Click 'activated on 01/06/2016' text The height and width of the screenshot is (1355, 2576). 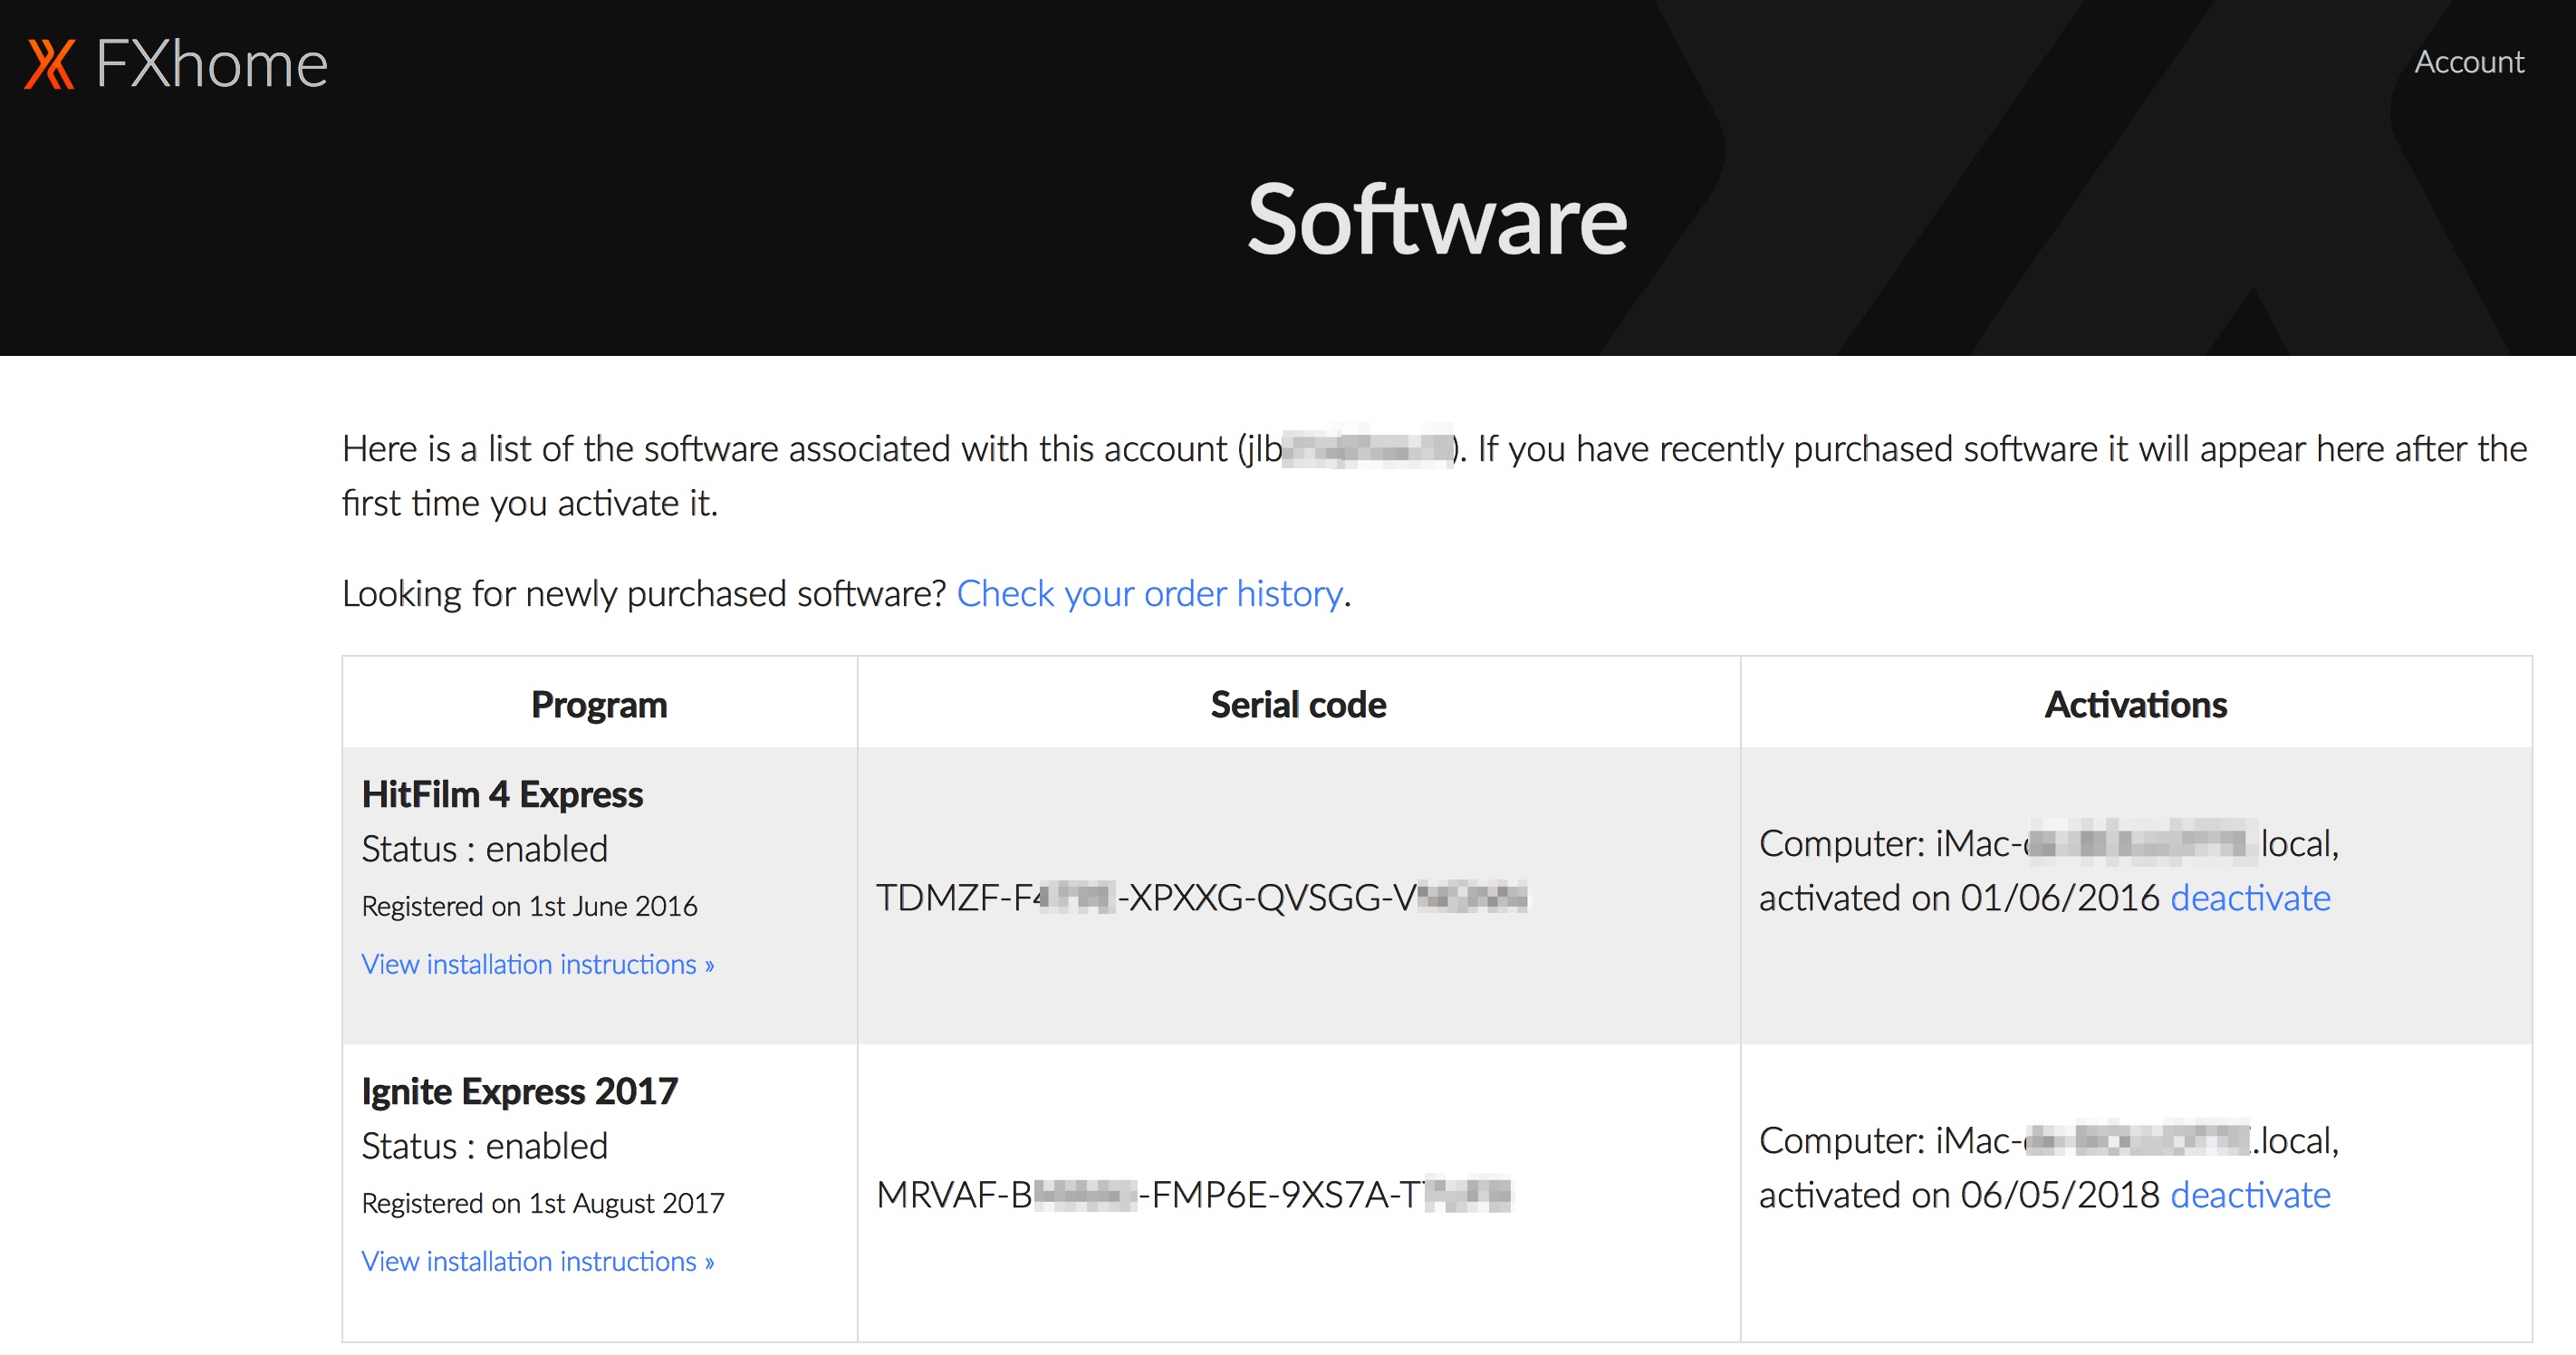pyautogui.click(x=1959, y=898)
